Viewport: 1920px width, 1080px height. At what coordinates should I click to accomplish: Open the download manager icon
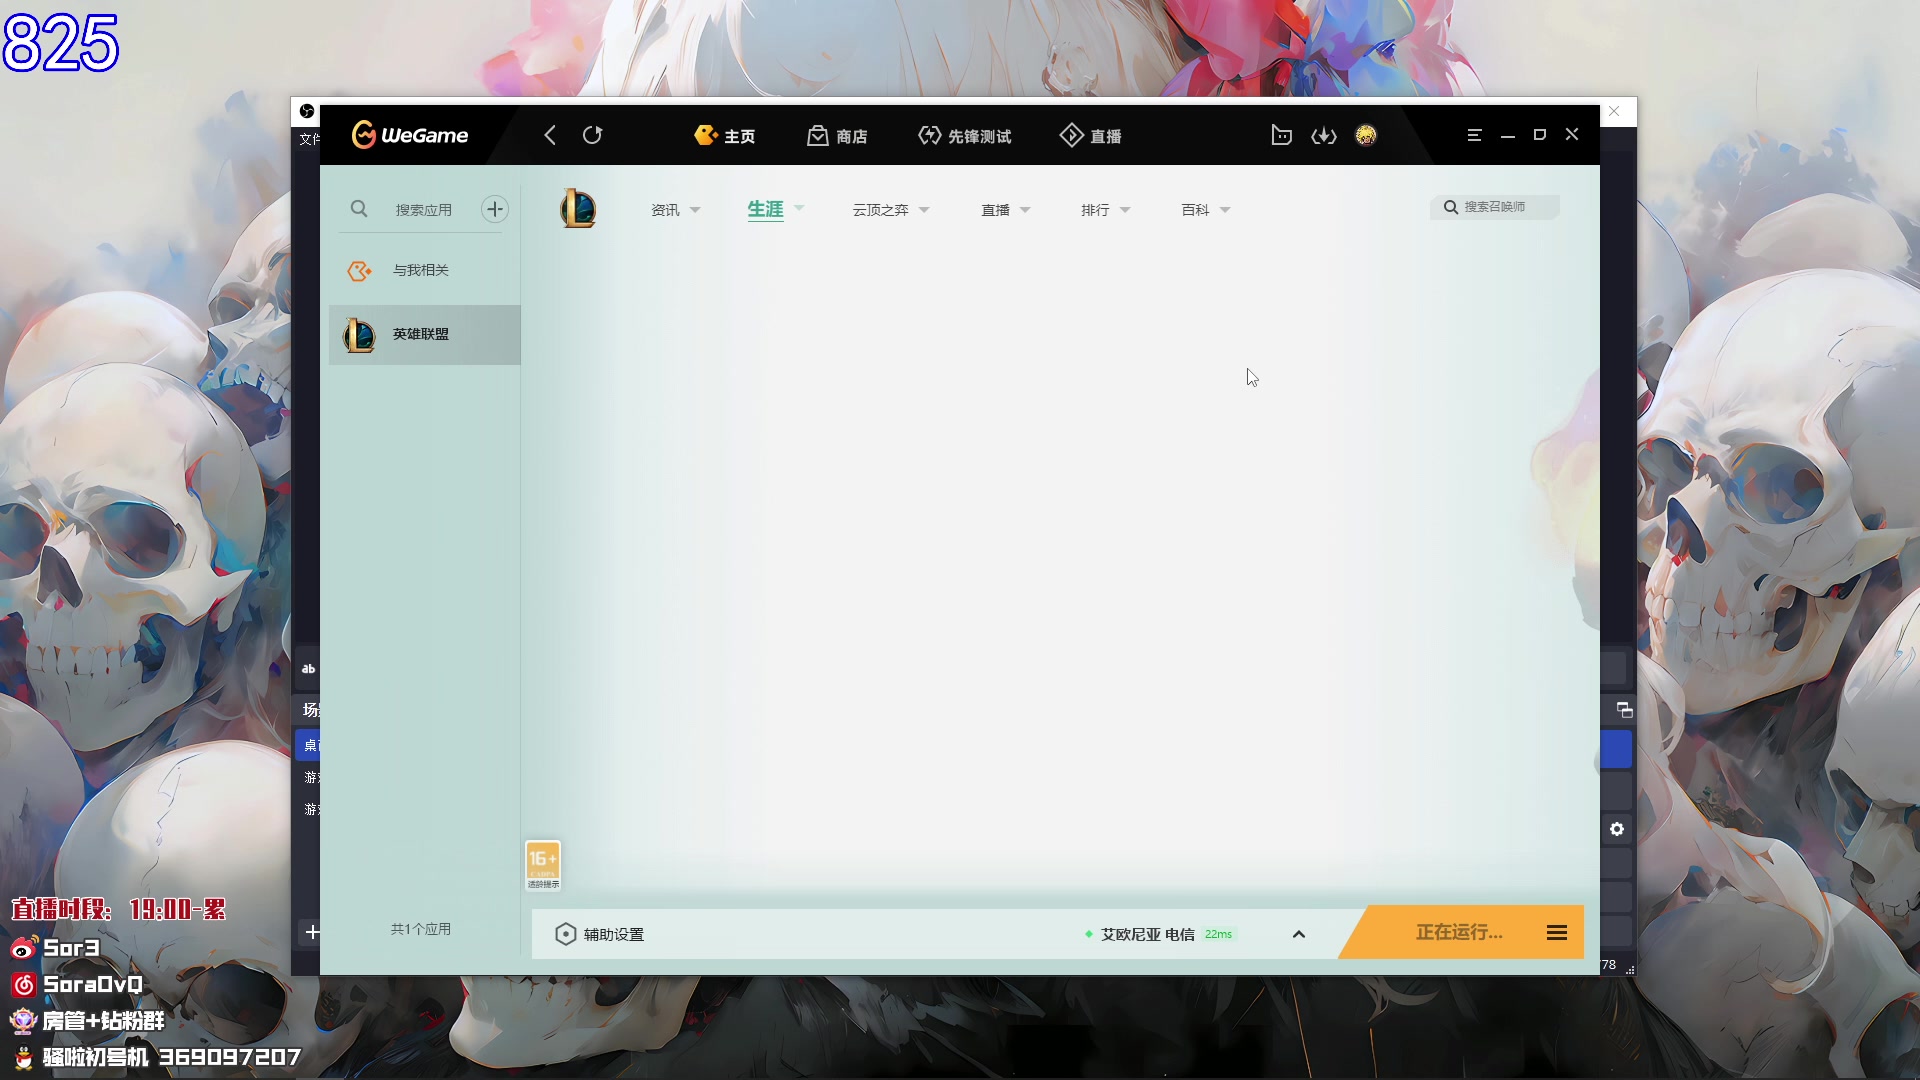pyautogui.click(x=1324, y=135)
